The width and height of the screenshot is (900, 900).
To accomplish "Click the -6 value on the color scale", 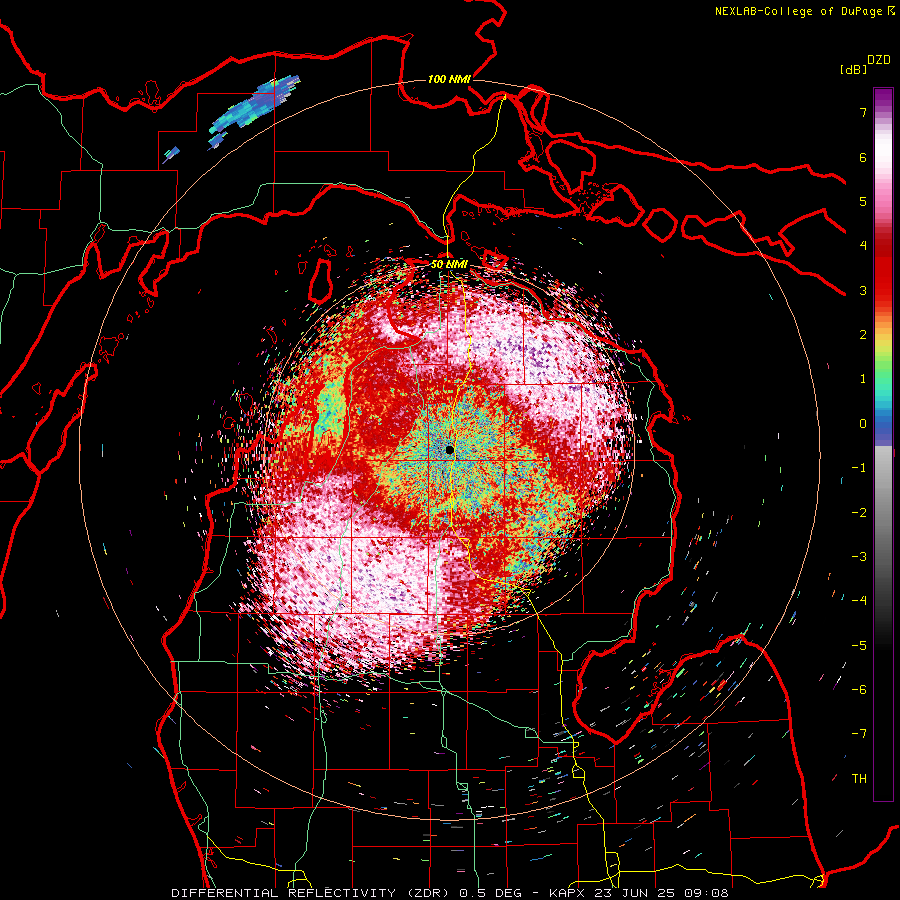I will tap(859, 690).
